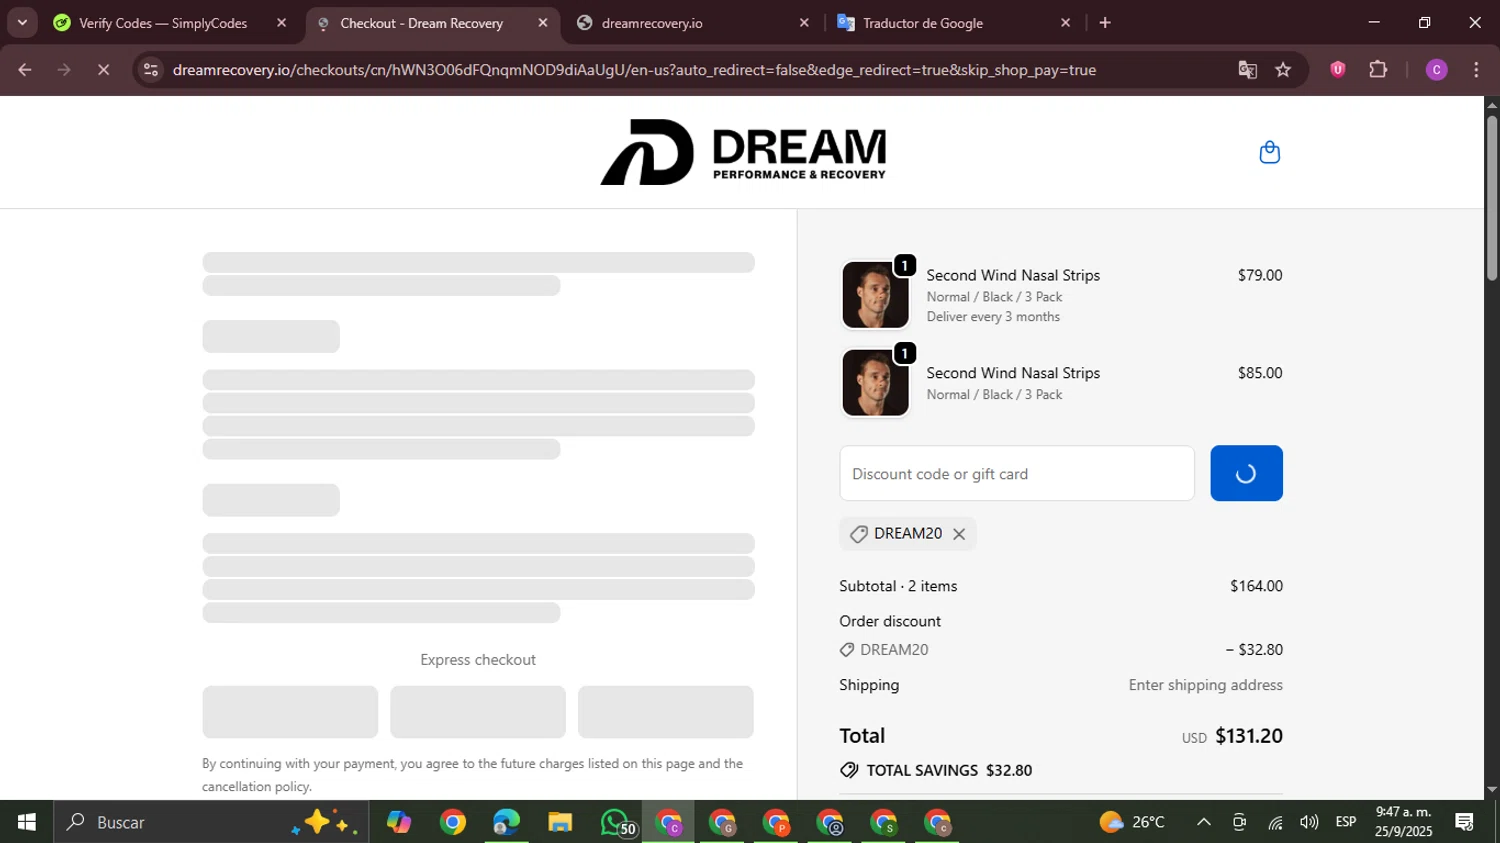1500x843 pixels.
Task: Click the scrollbar down arrow
Action: coord(1491,790)
